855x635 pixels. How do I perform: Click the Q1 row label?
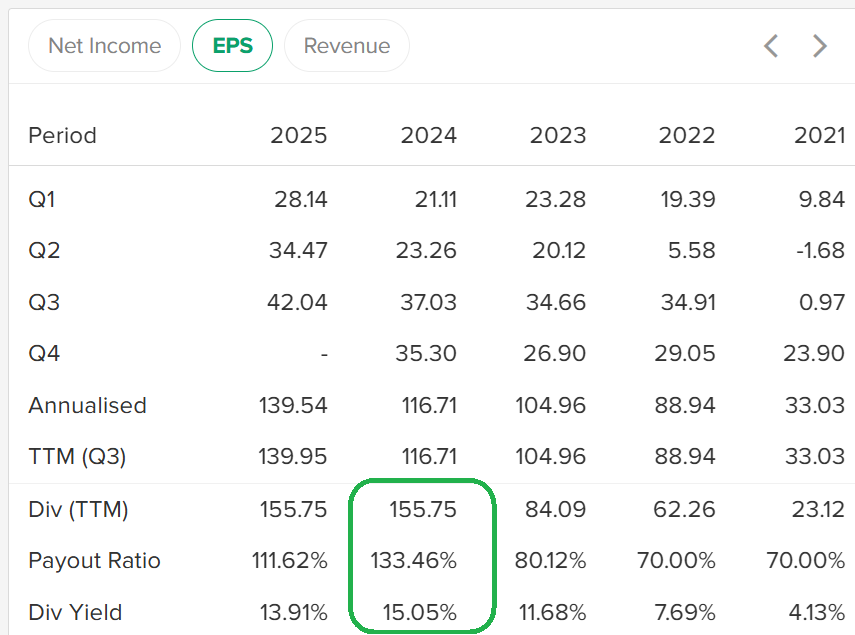(x=41, y=199)
